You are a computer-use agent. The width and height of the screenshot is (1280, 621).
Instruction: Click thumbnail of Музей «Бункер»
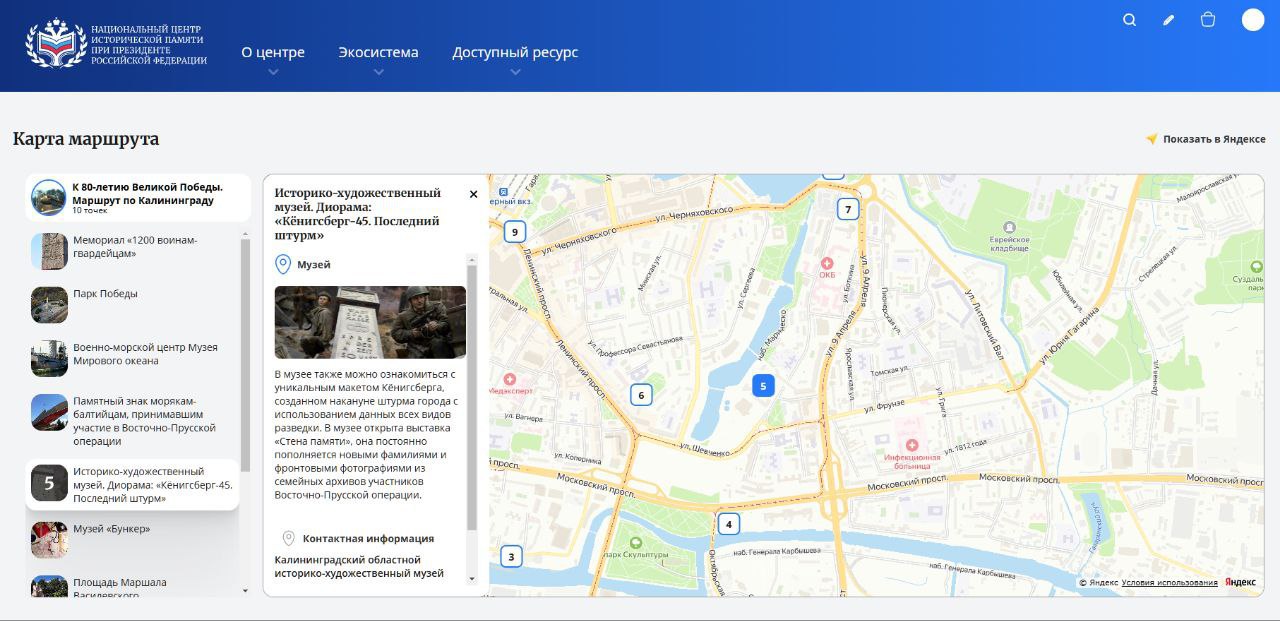[x=49, y=540]
